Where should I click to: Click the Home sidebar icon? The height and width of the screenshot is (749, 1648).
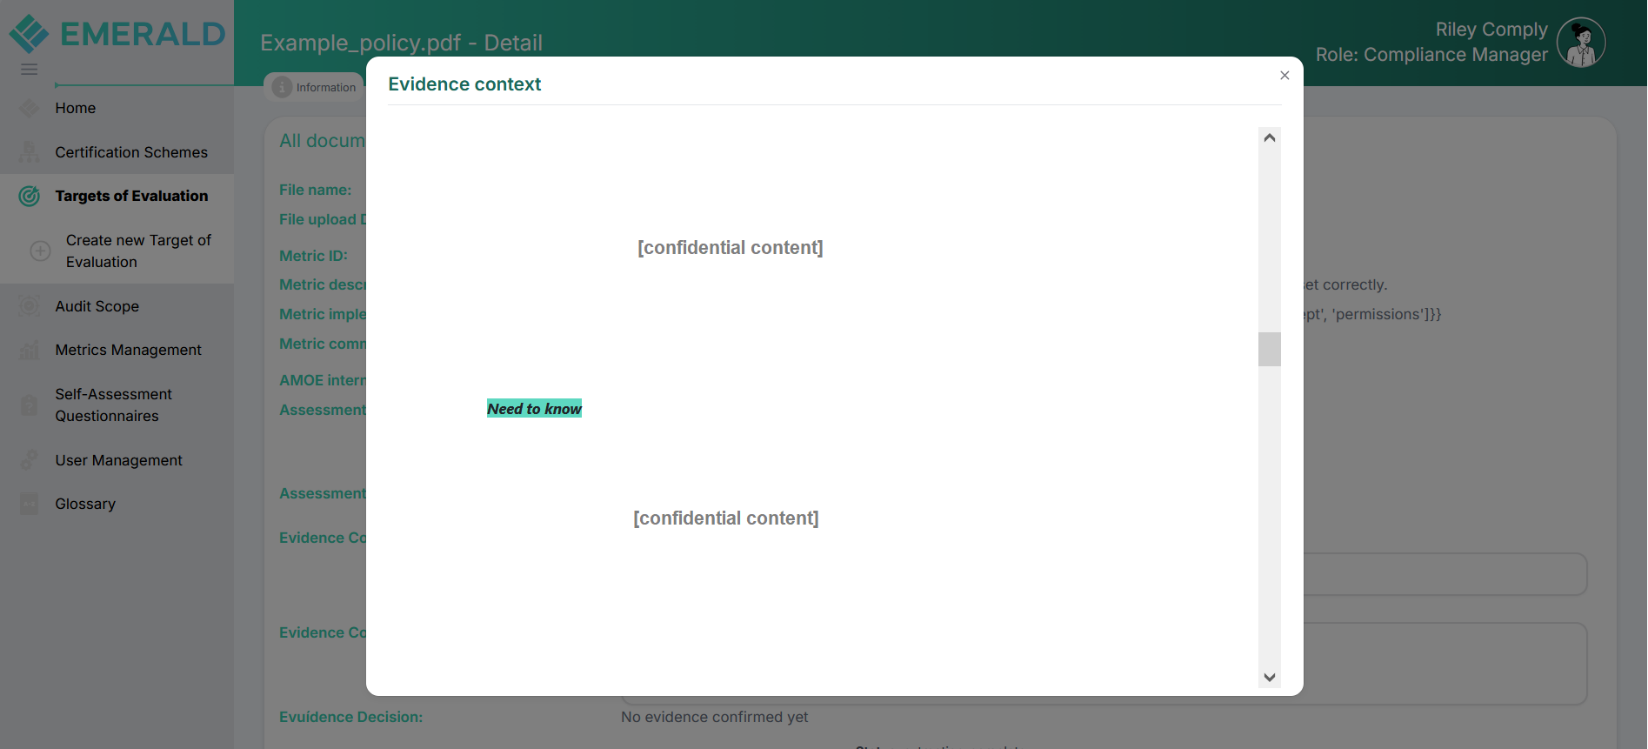(x=30, y=108)
